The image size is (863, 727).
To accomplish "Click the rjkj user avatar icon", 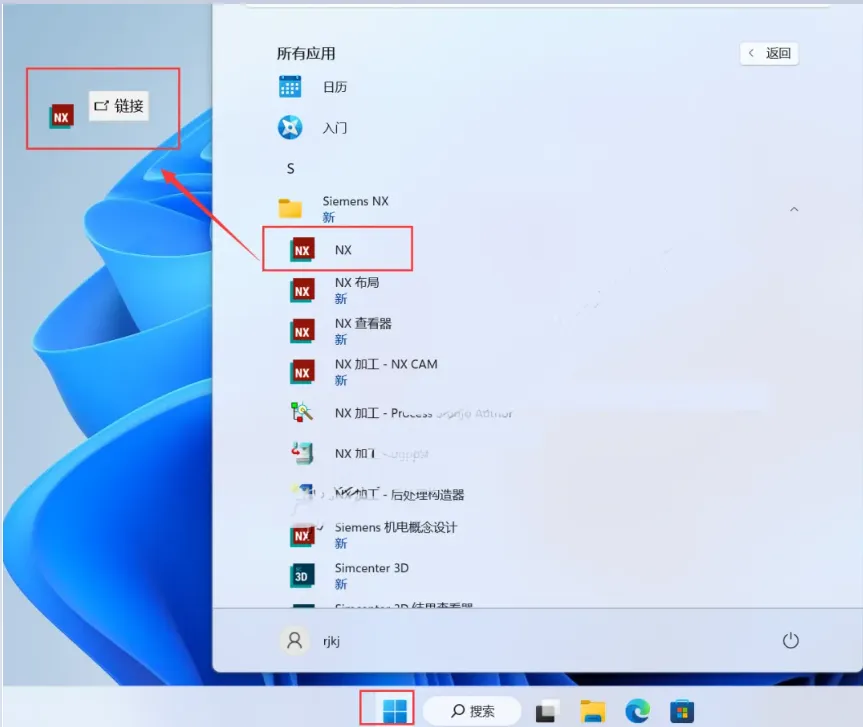I will point(294,641).
